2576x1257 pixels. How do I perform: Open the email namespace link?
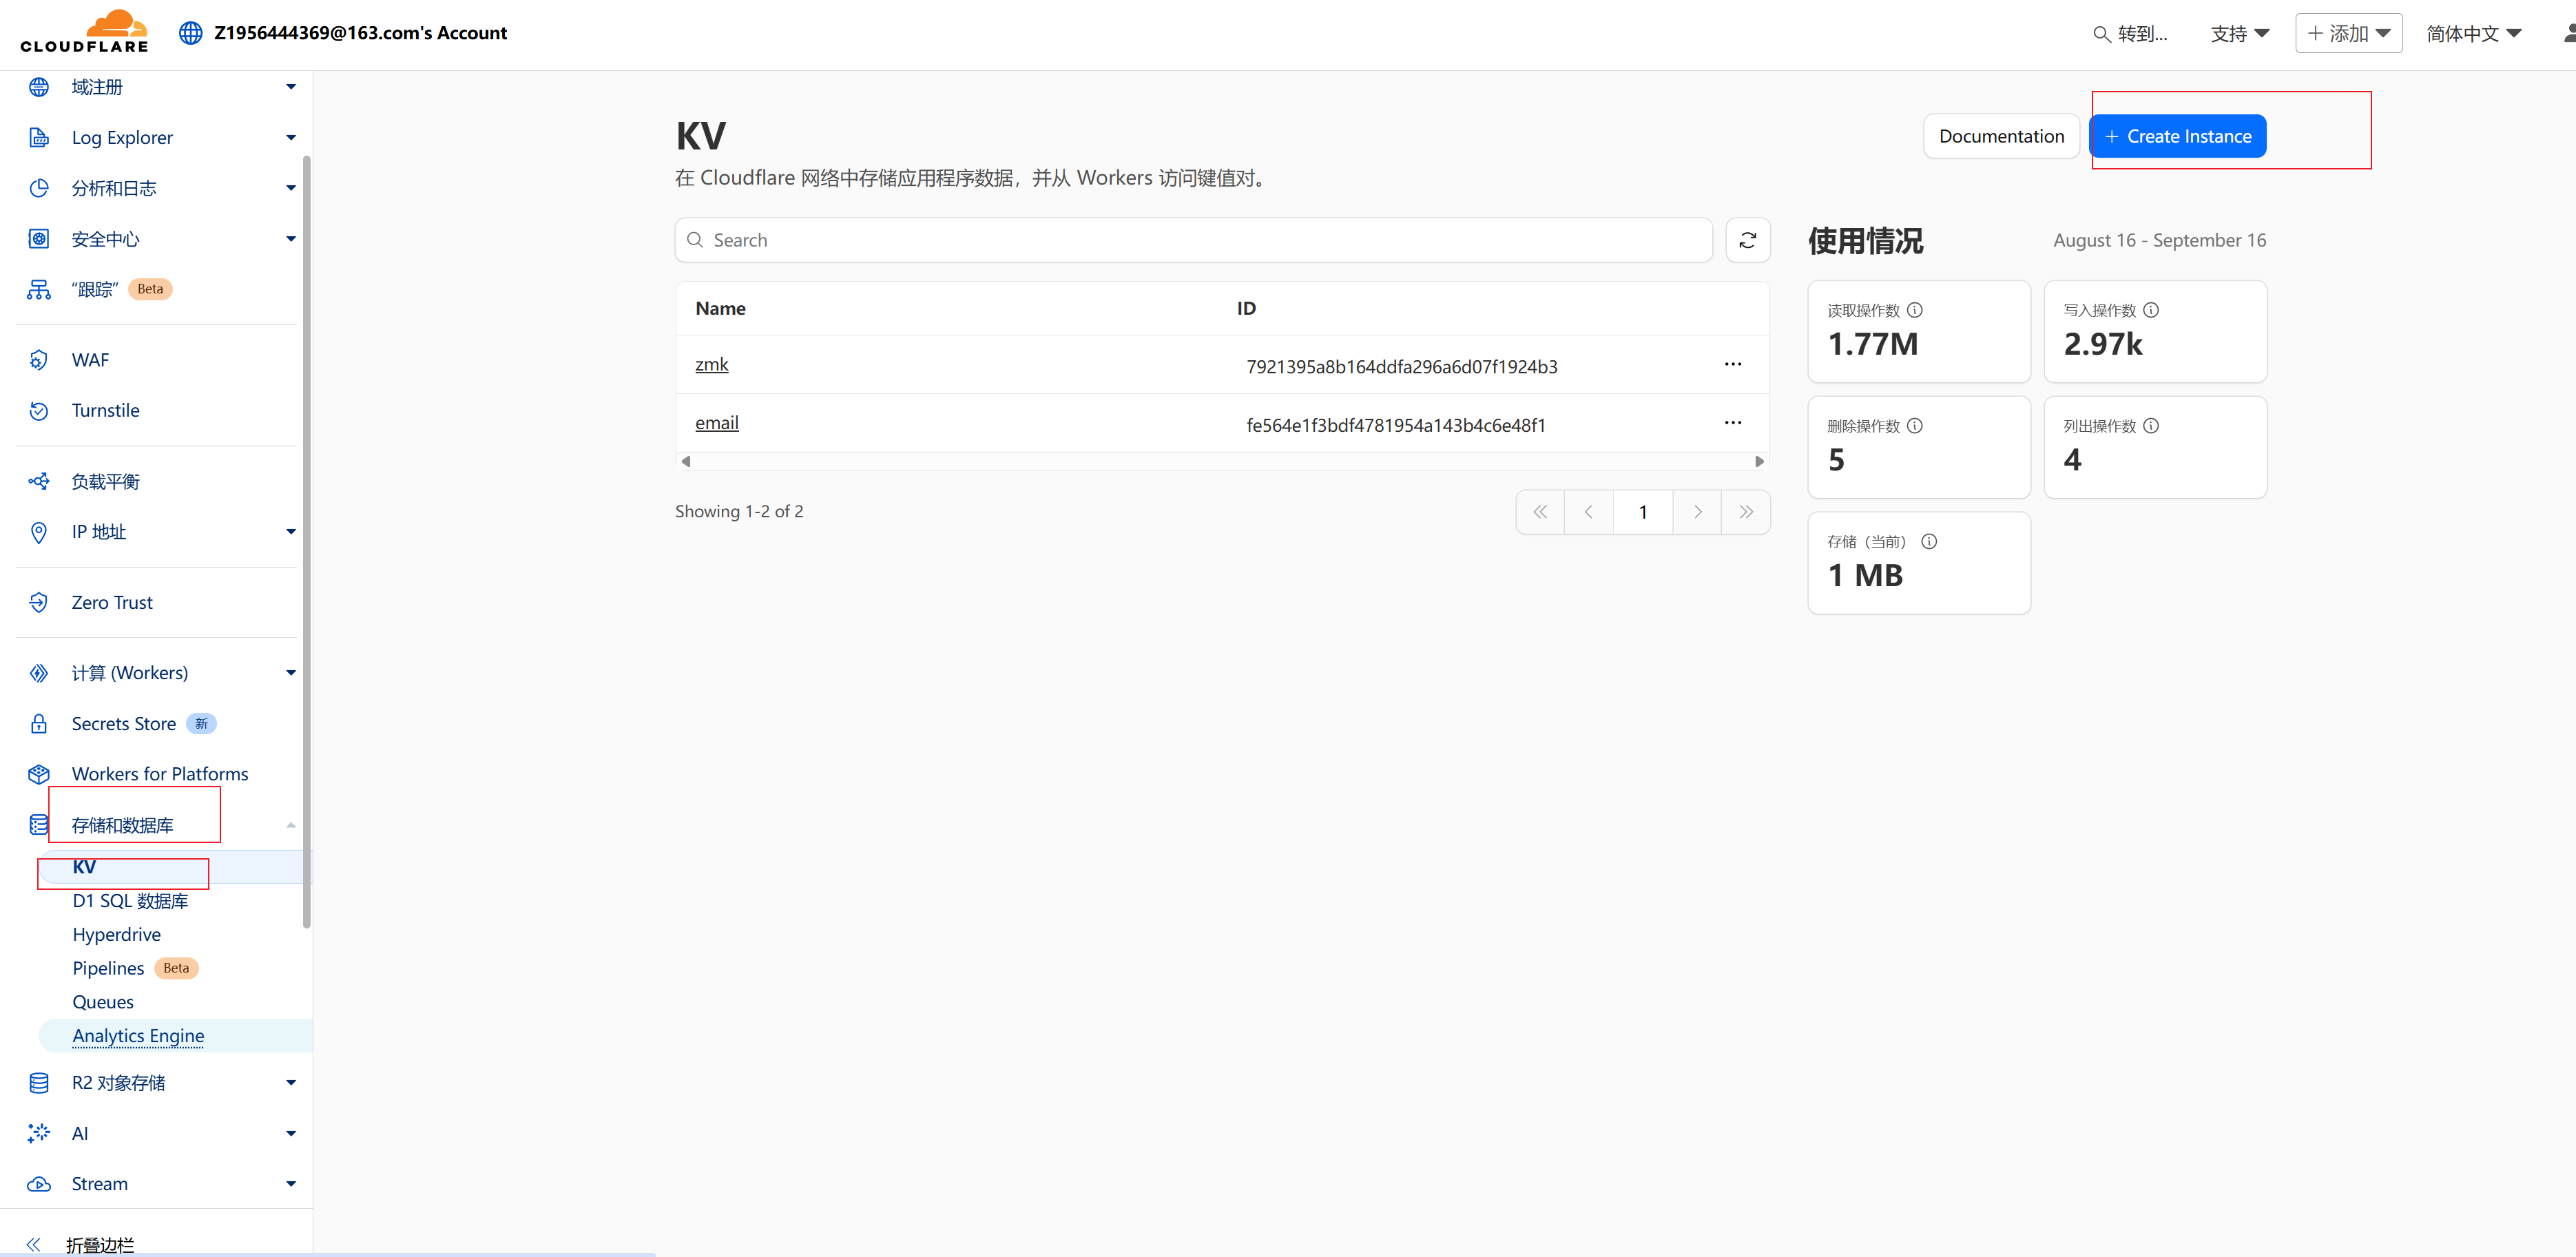pos(717,422)
